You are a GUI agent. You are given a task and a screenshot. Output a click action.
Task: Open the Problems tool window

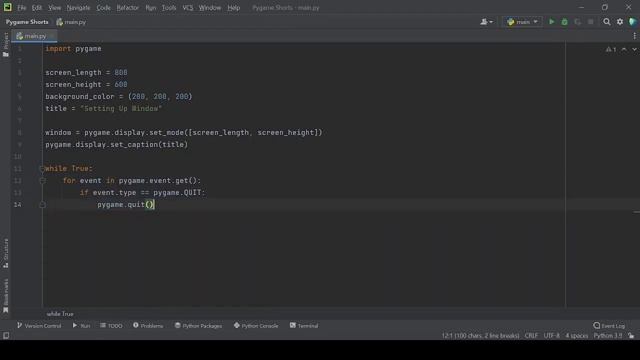tap(148, 326)
